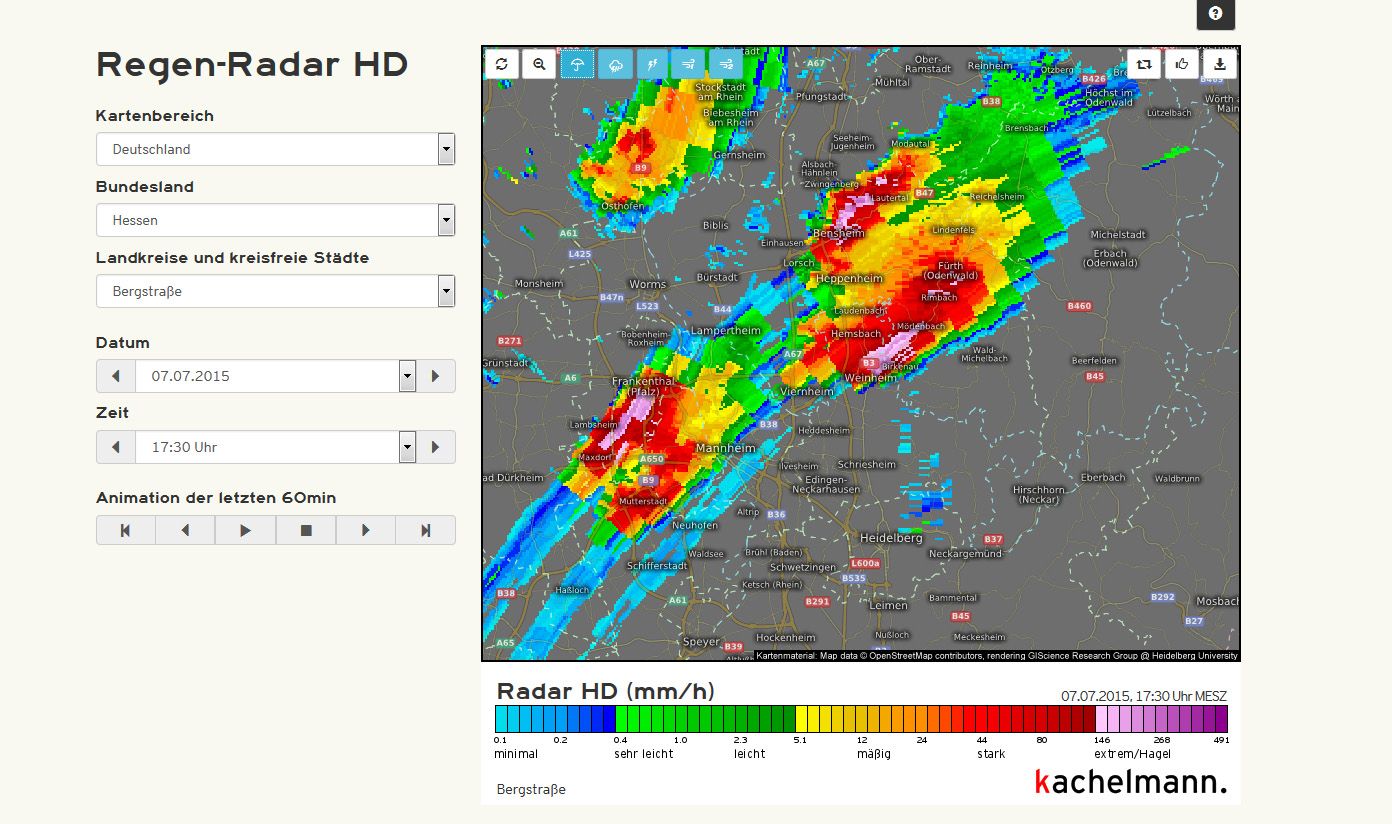Image resolution: width=1392 pixels, height=824 pixels.
Task: Toggle the umbrella rain radar layer
Action: coord(577,64)
